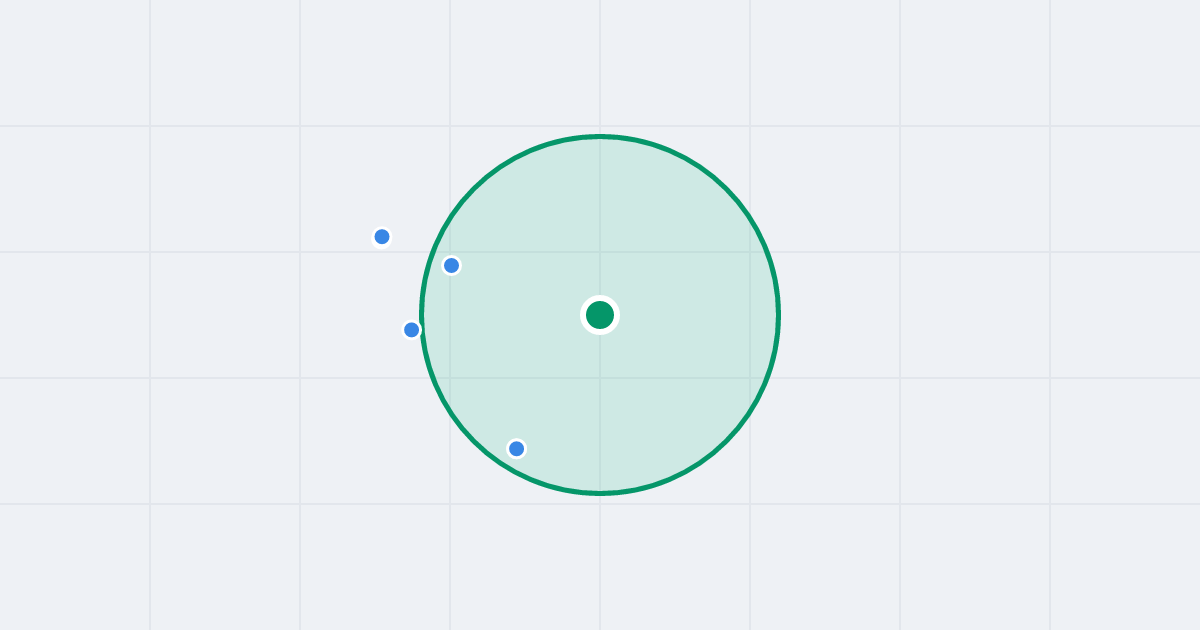This screenshot has width=1200, height=630.
Task: Click the green center marker of the circle
Action: coord(600,315)
